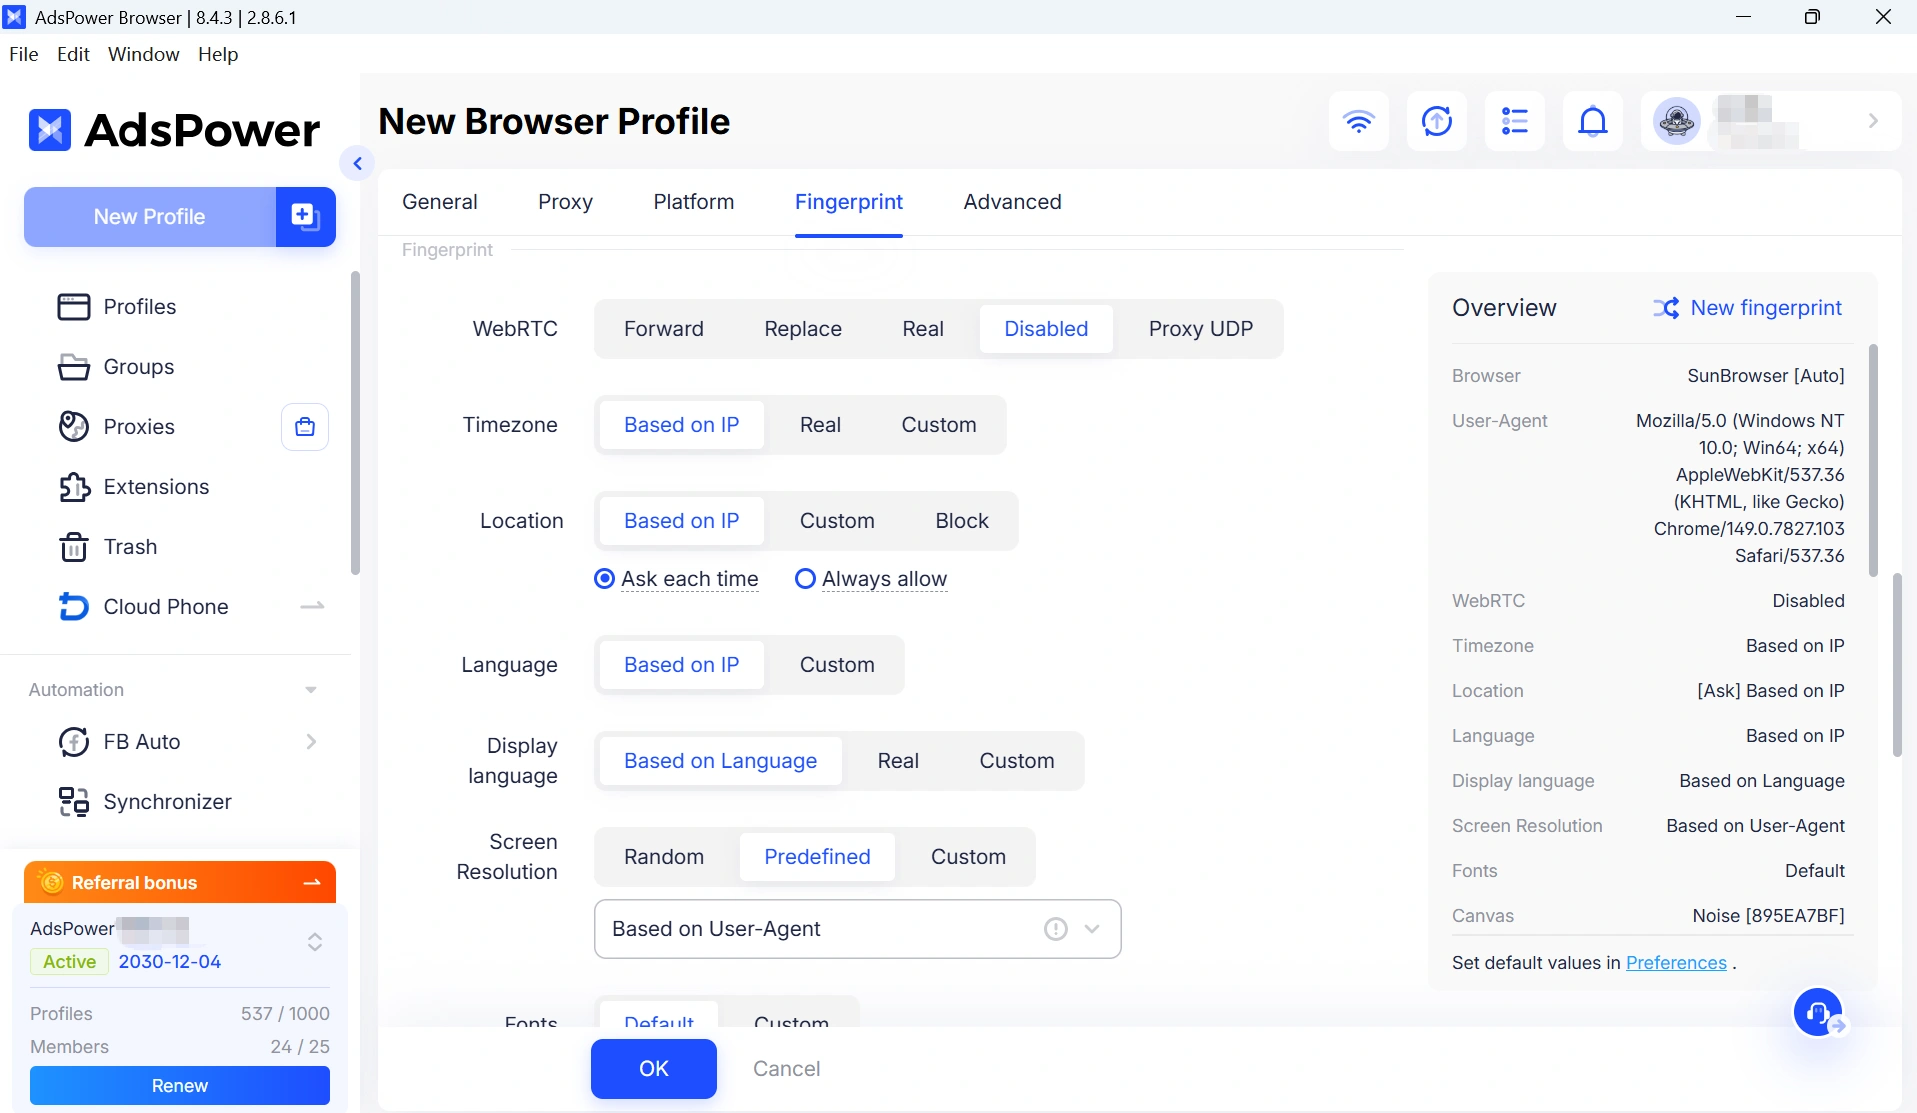Open Profiles in the sidebar
This screenshot has width=1917, height=1113.
point(139,306)
